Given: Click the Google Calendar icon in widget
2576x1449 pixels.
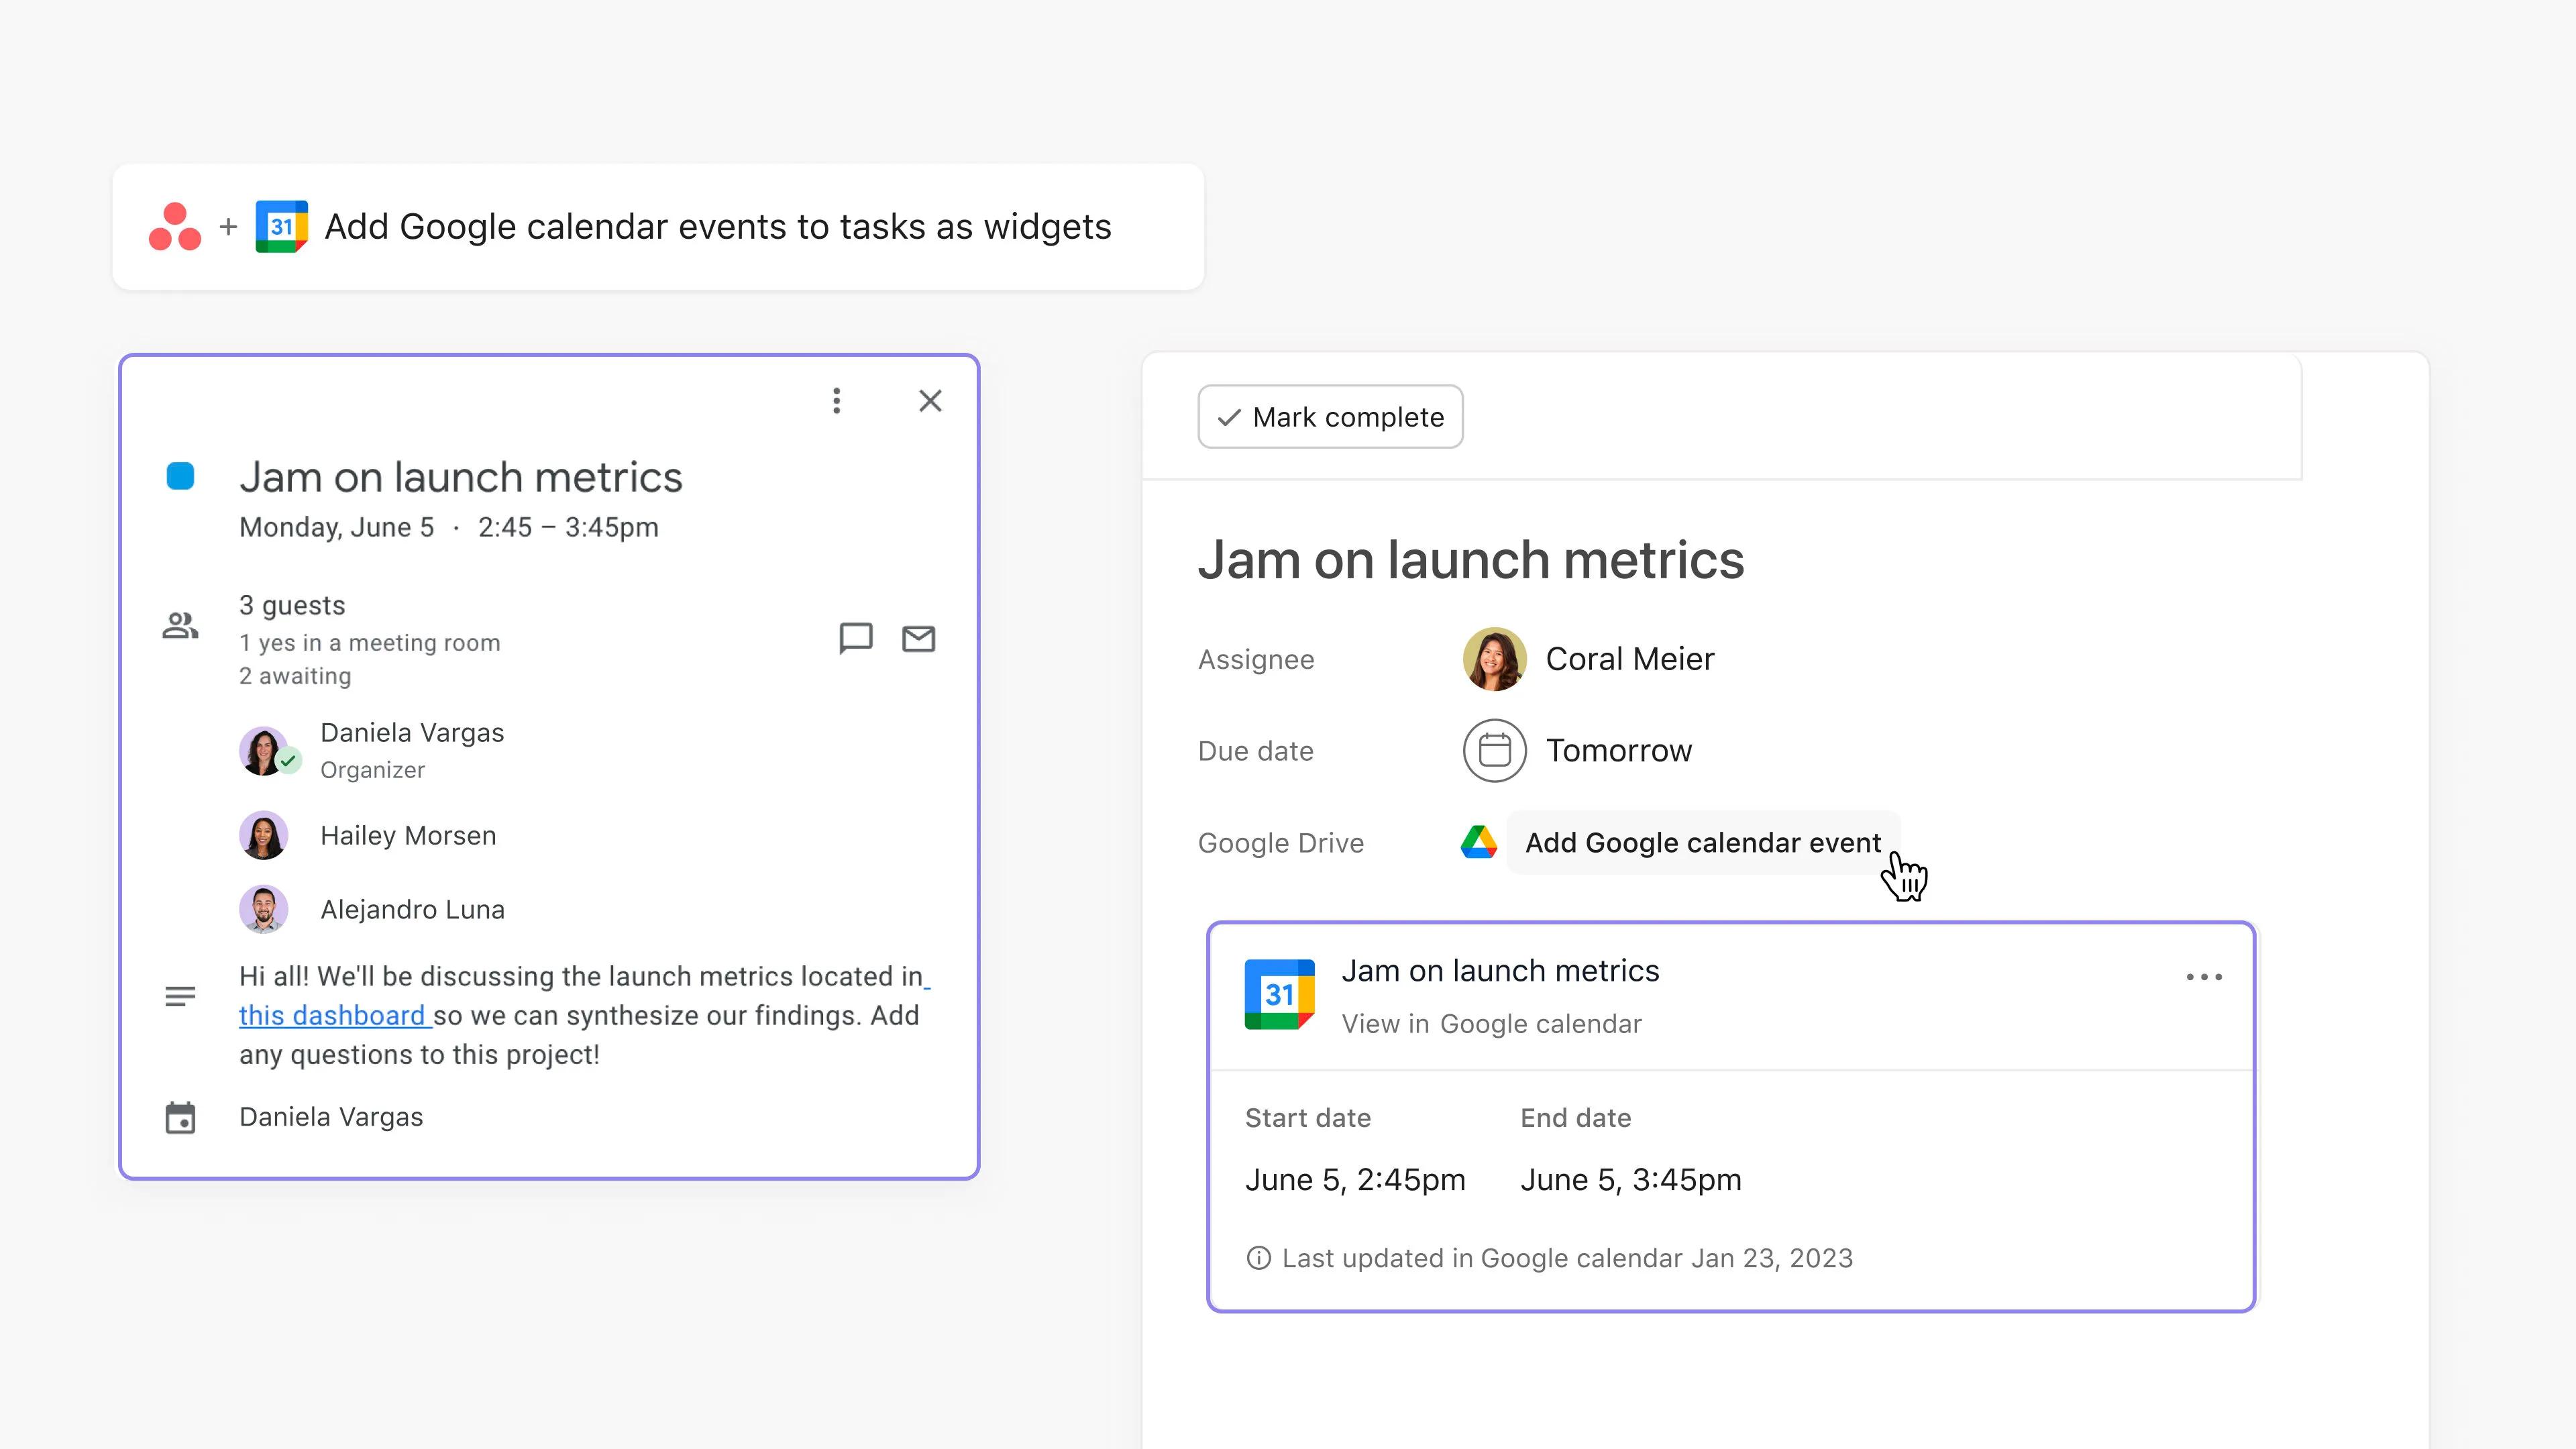Looking at the screenshot, I should 1279,994.
